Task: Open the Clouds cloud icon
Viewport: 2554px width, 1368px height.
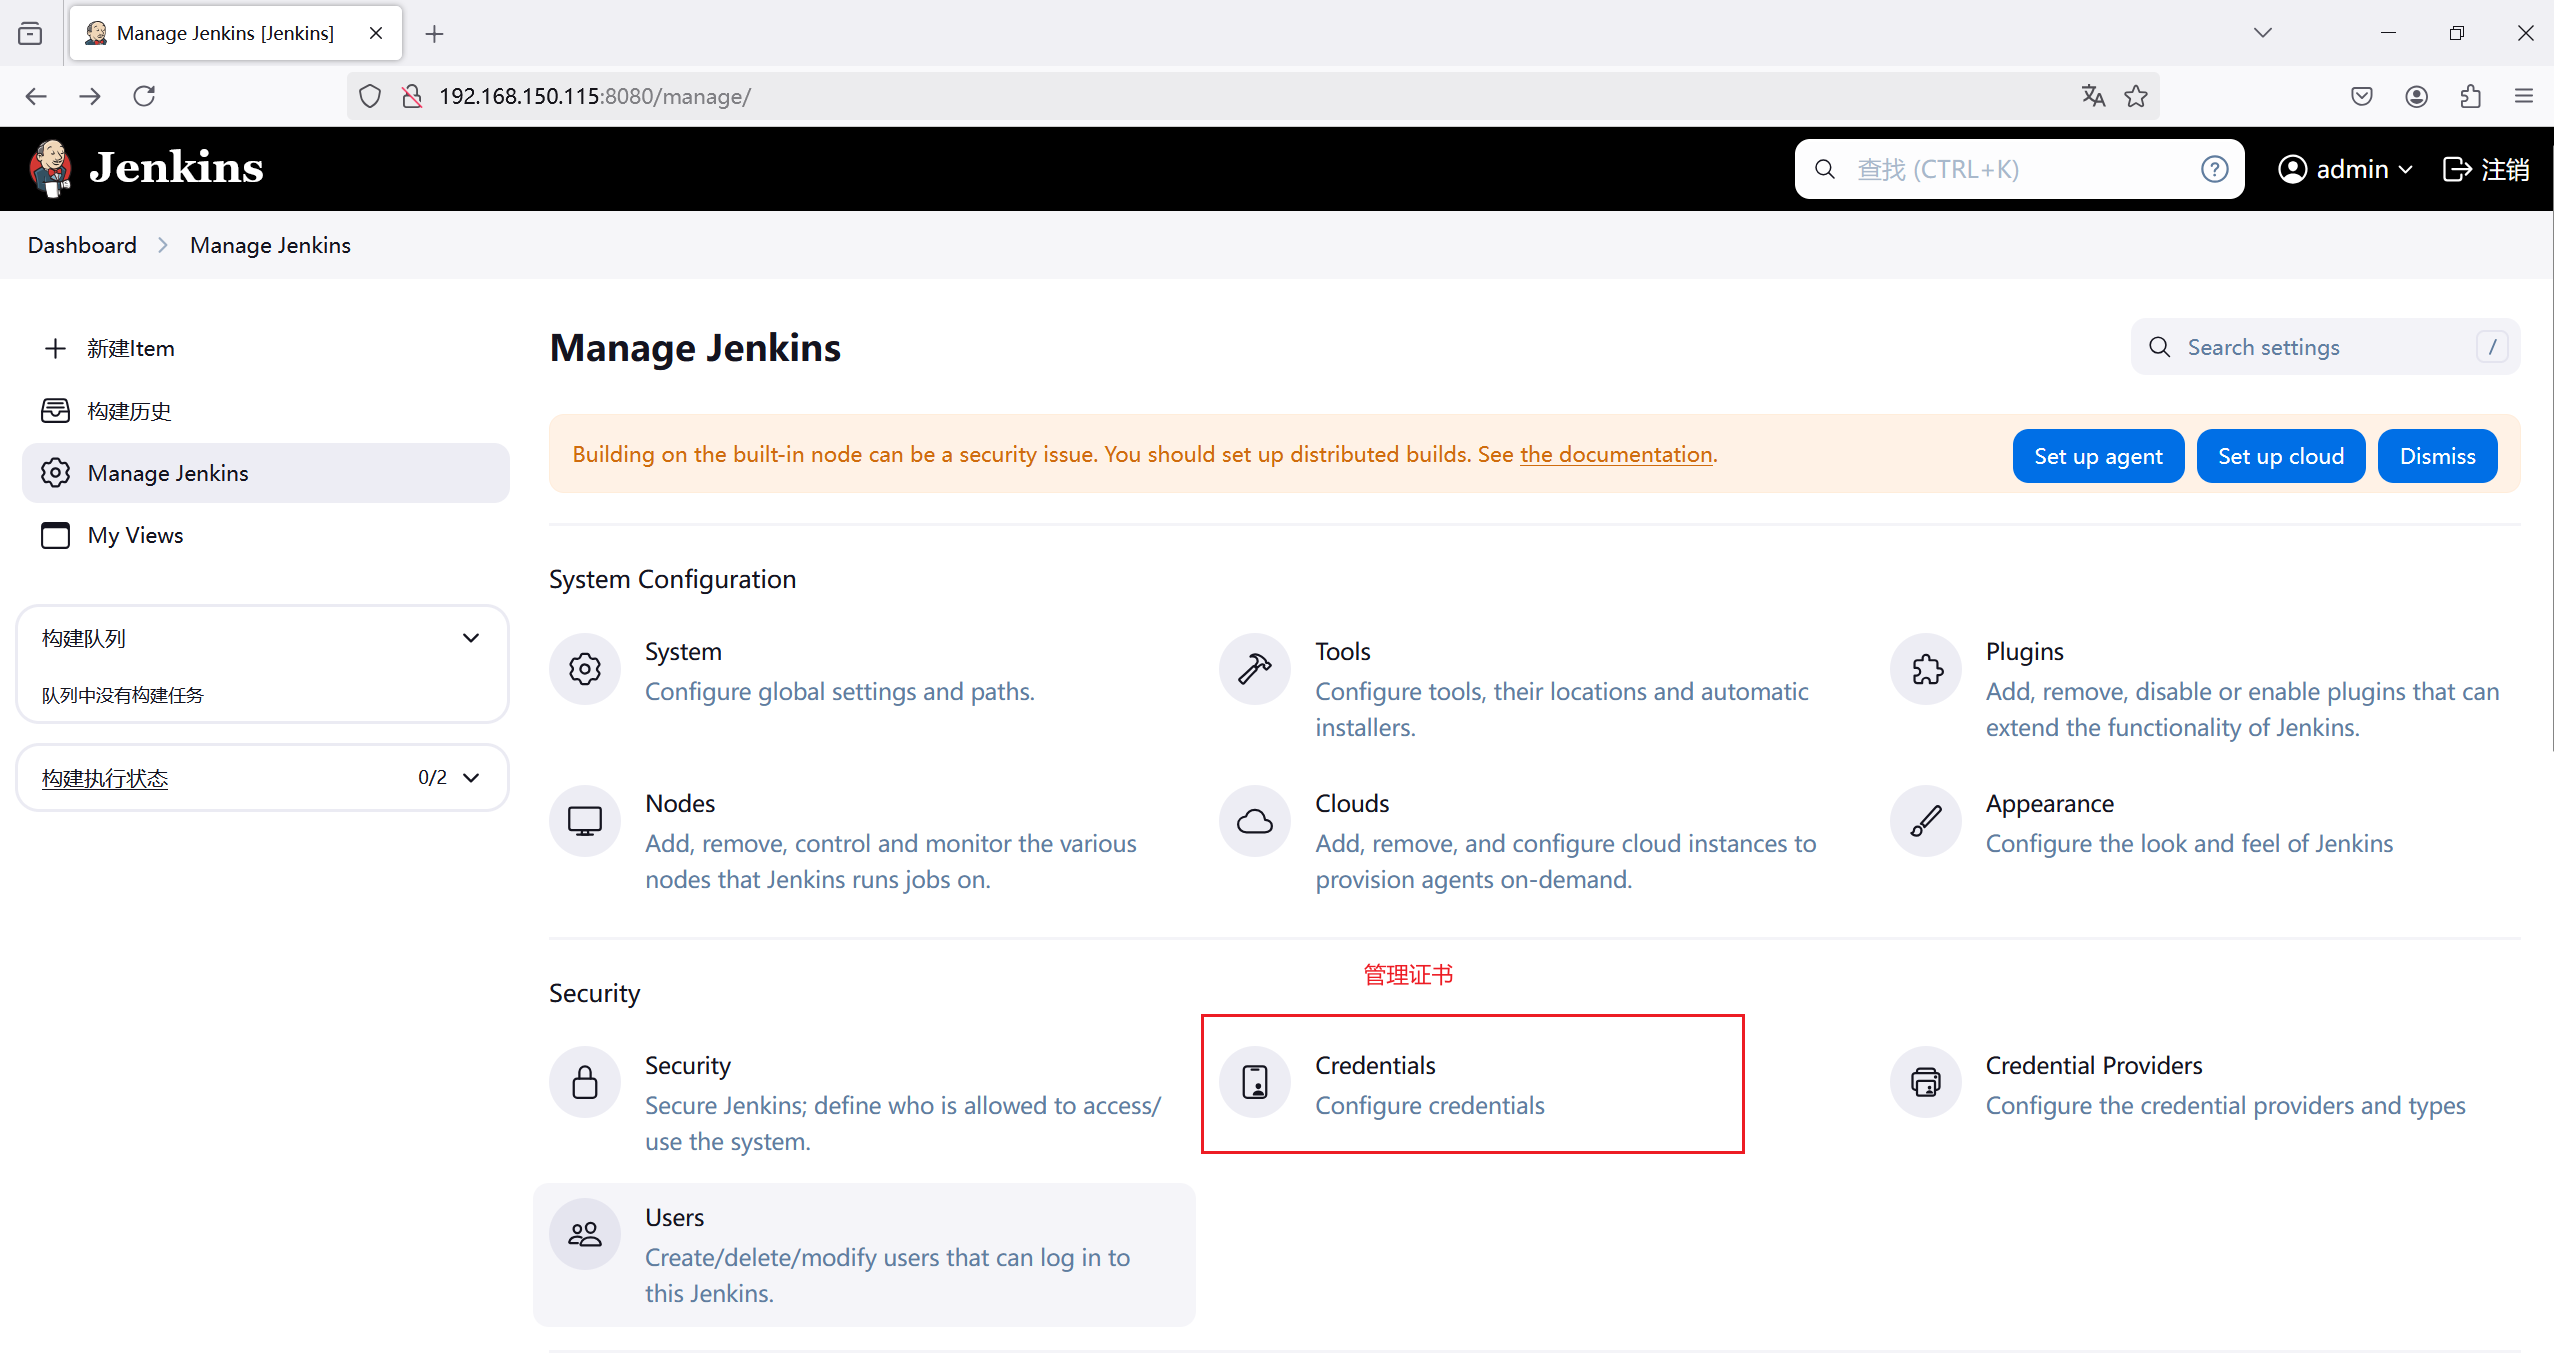Action: tap(1255, 820)
